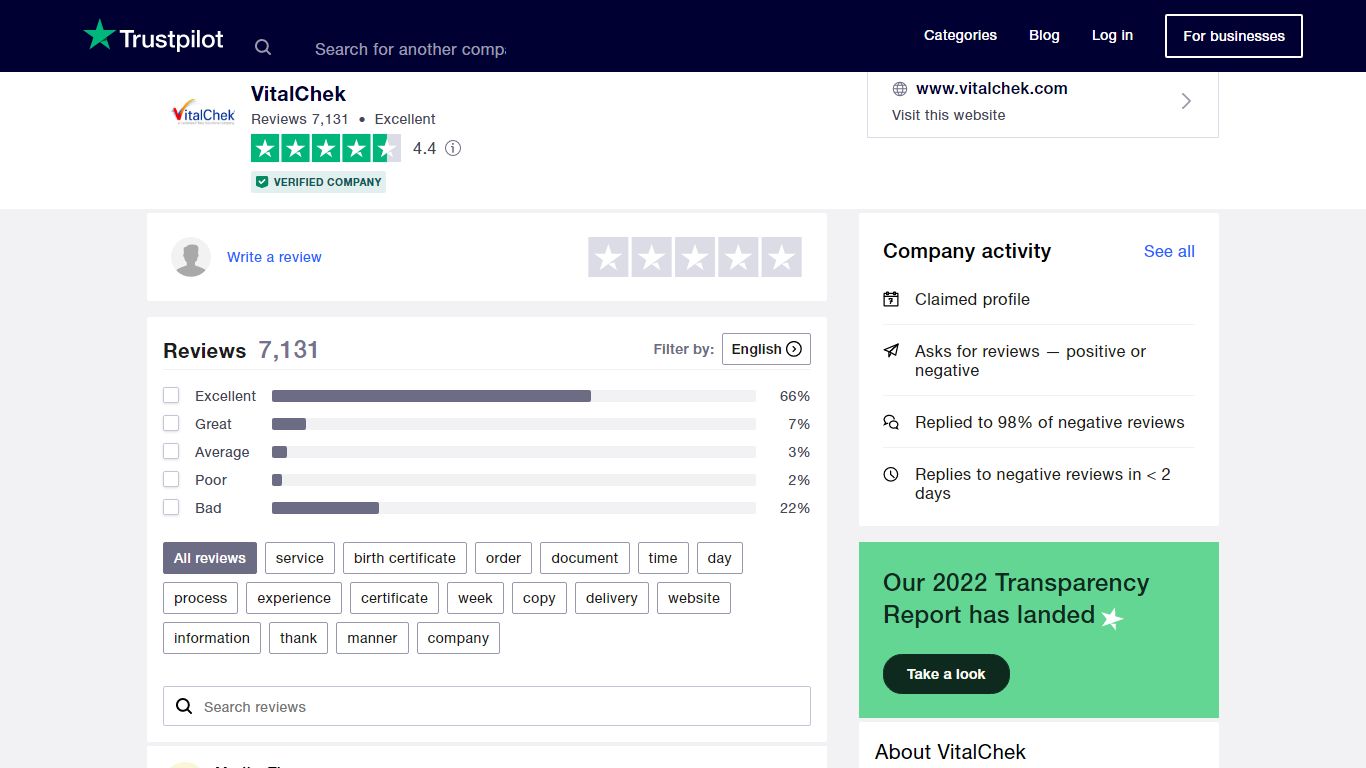
Task: Open the Categories menu
Action: (960, 35)
